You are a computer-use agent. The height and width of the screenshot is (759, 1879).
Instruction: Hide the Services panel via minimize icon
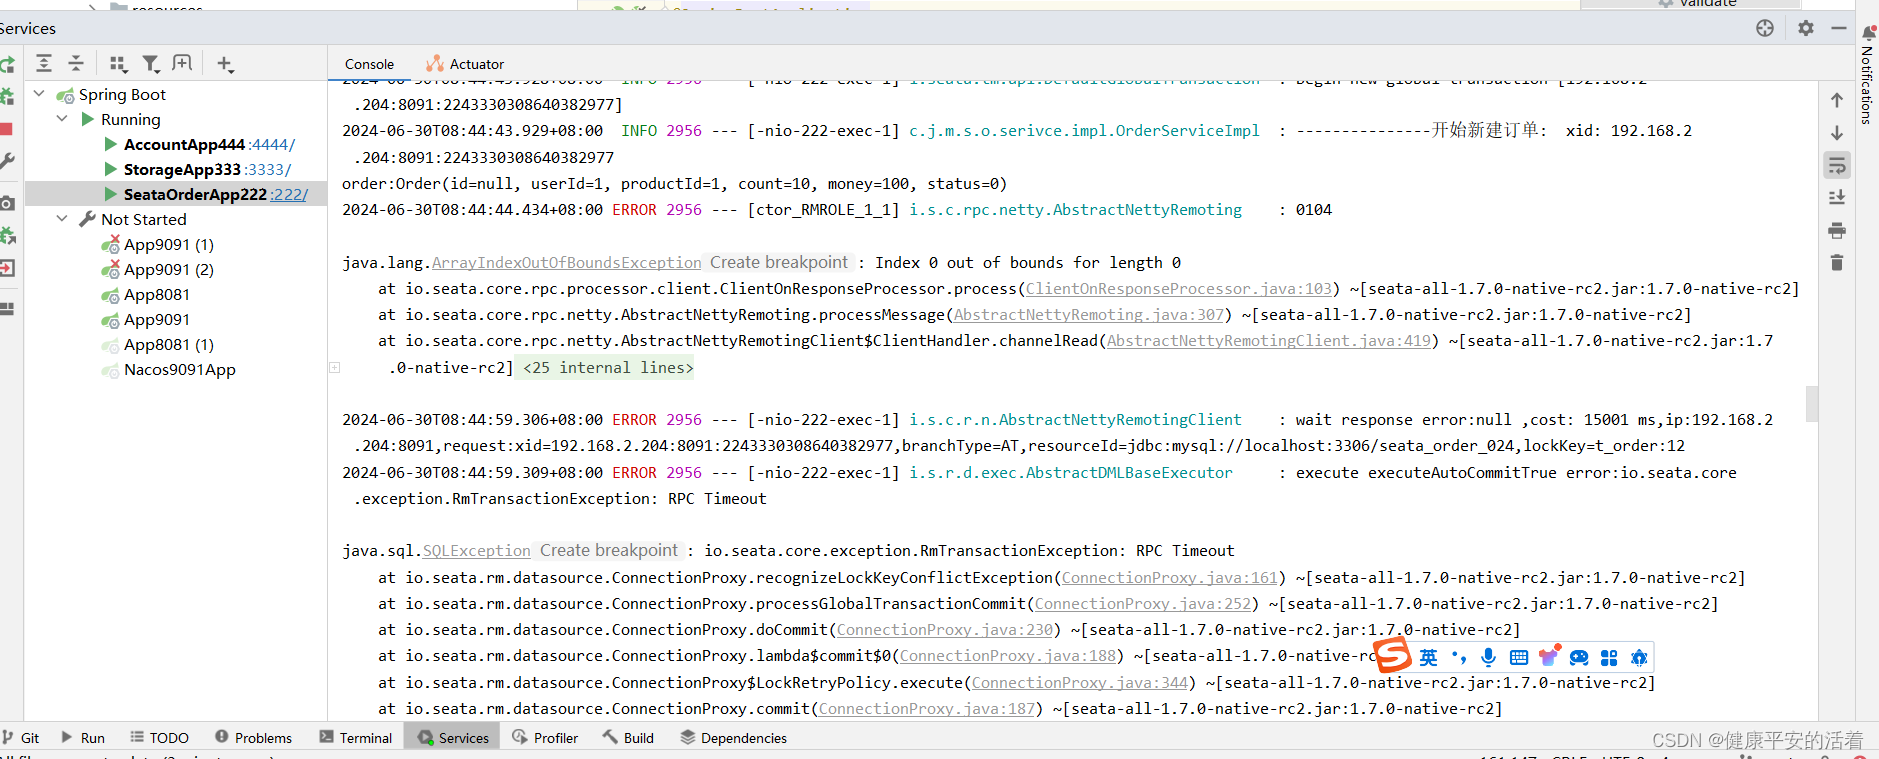pyautogui.click(x=1838, y=28)
